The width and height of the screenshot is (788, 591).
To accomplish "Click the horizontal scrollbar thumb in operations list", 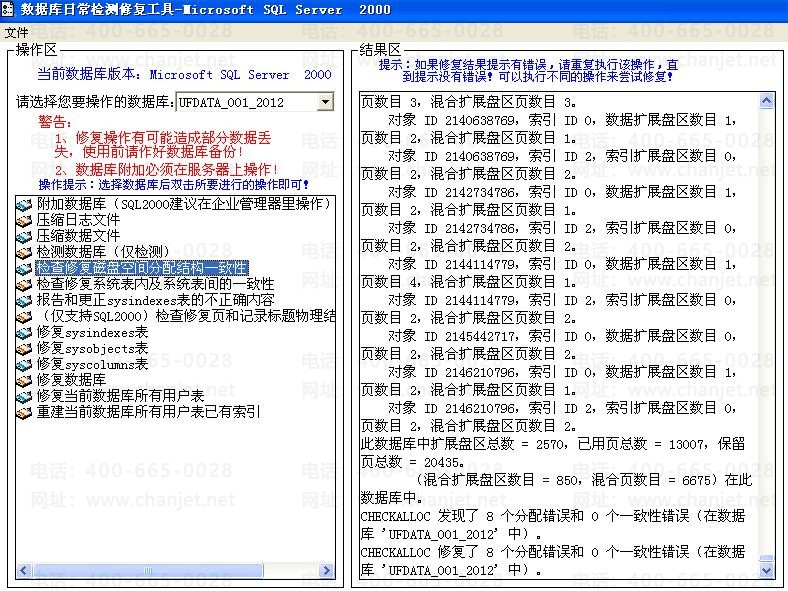I will coord(147,570).
